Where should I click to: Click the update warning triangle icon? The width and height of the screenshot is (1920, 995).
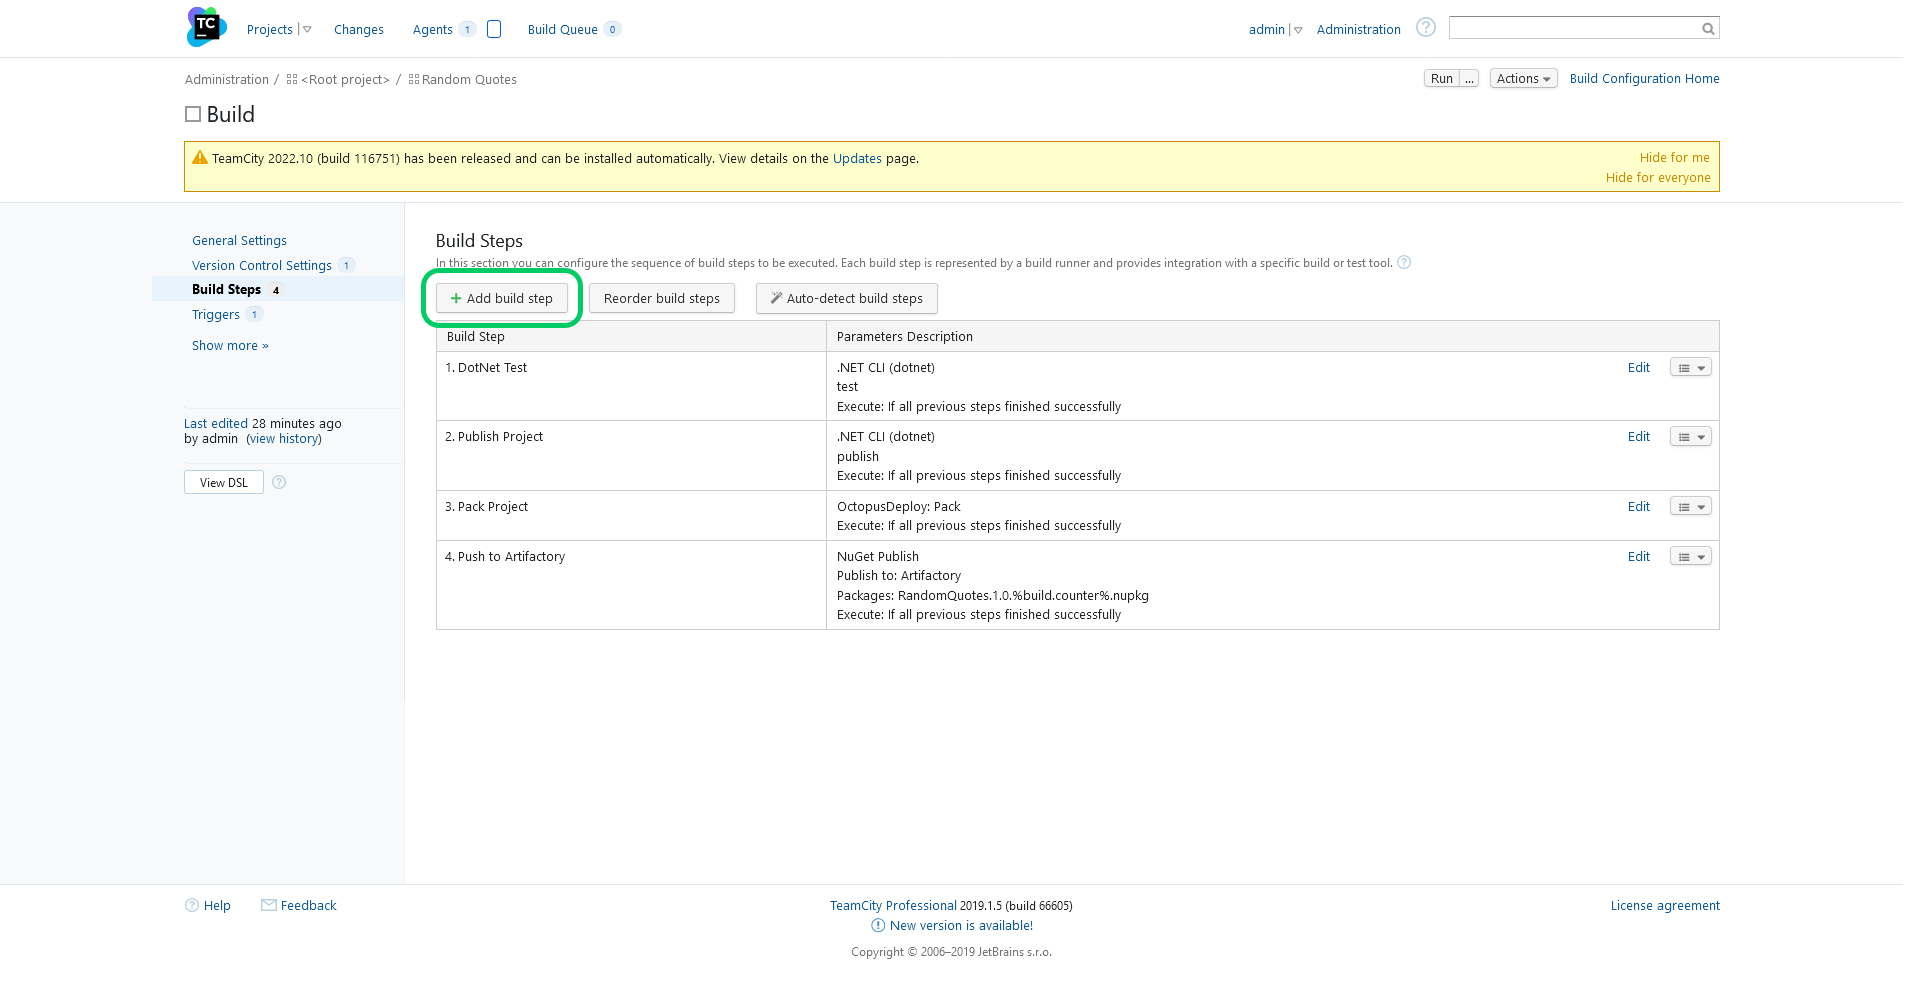[200, 157]
